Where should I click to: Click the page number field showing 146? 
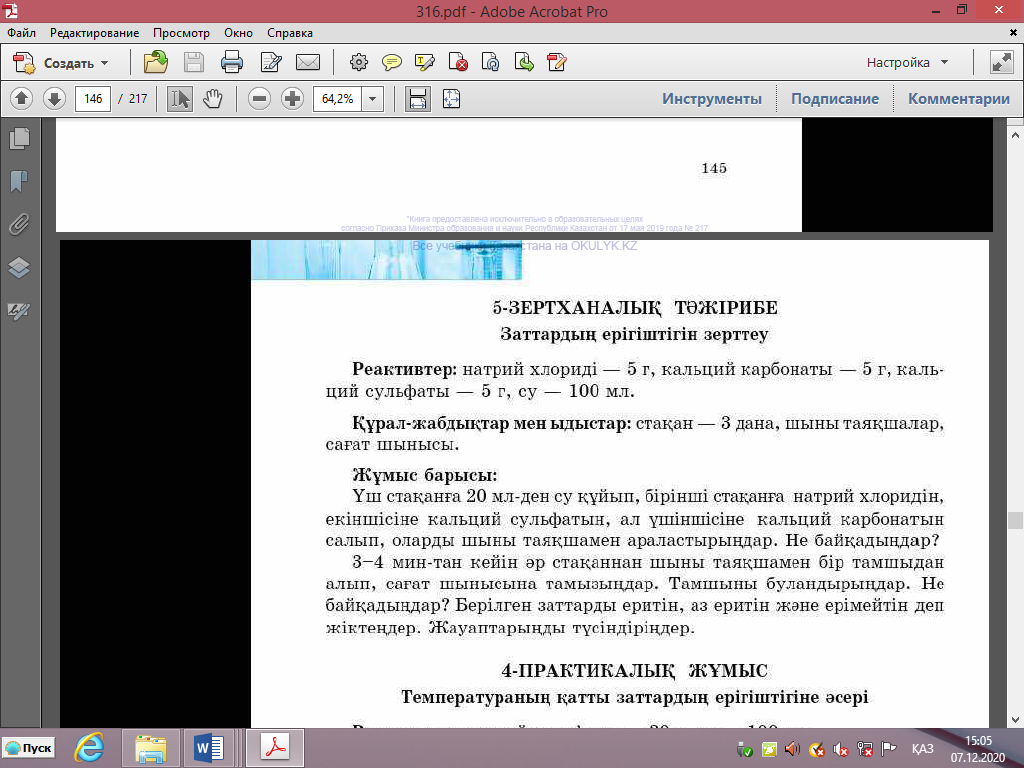pyautogui.click(x=93, y=99)
